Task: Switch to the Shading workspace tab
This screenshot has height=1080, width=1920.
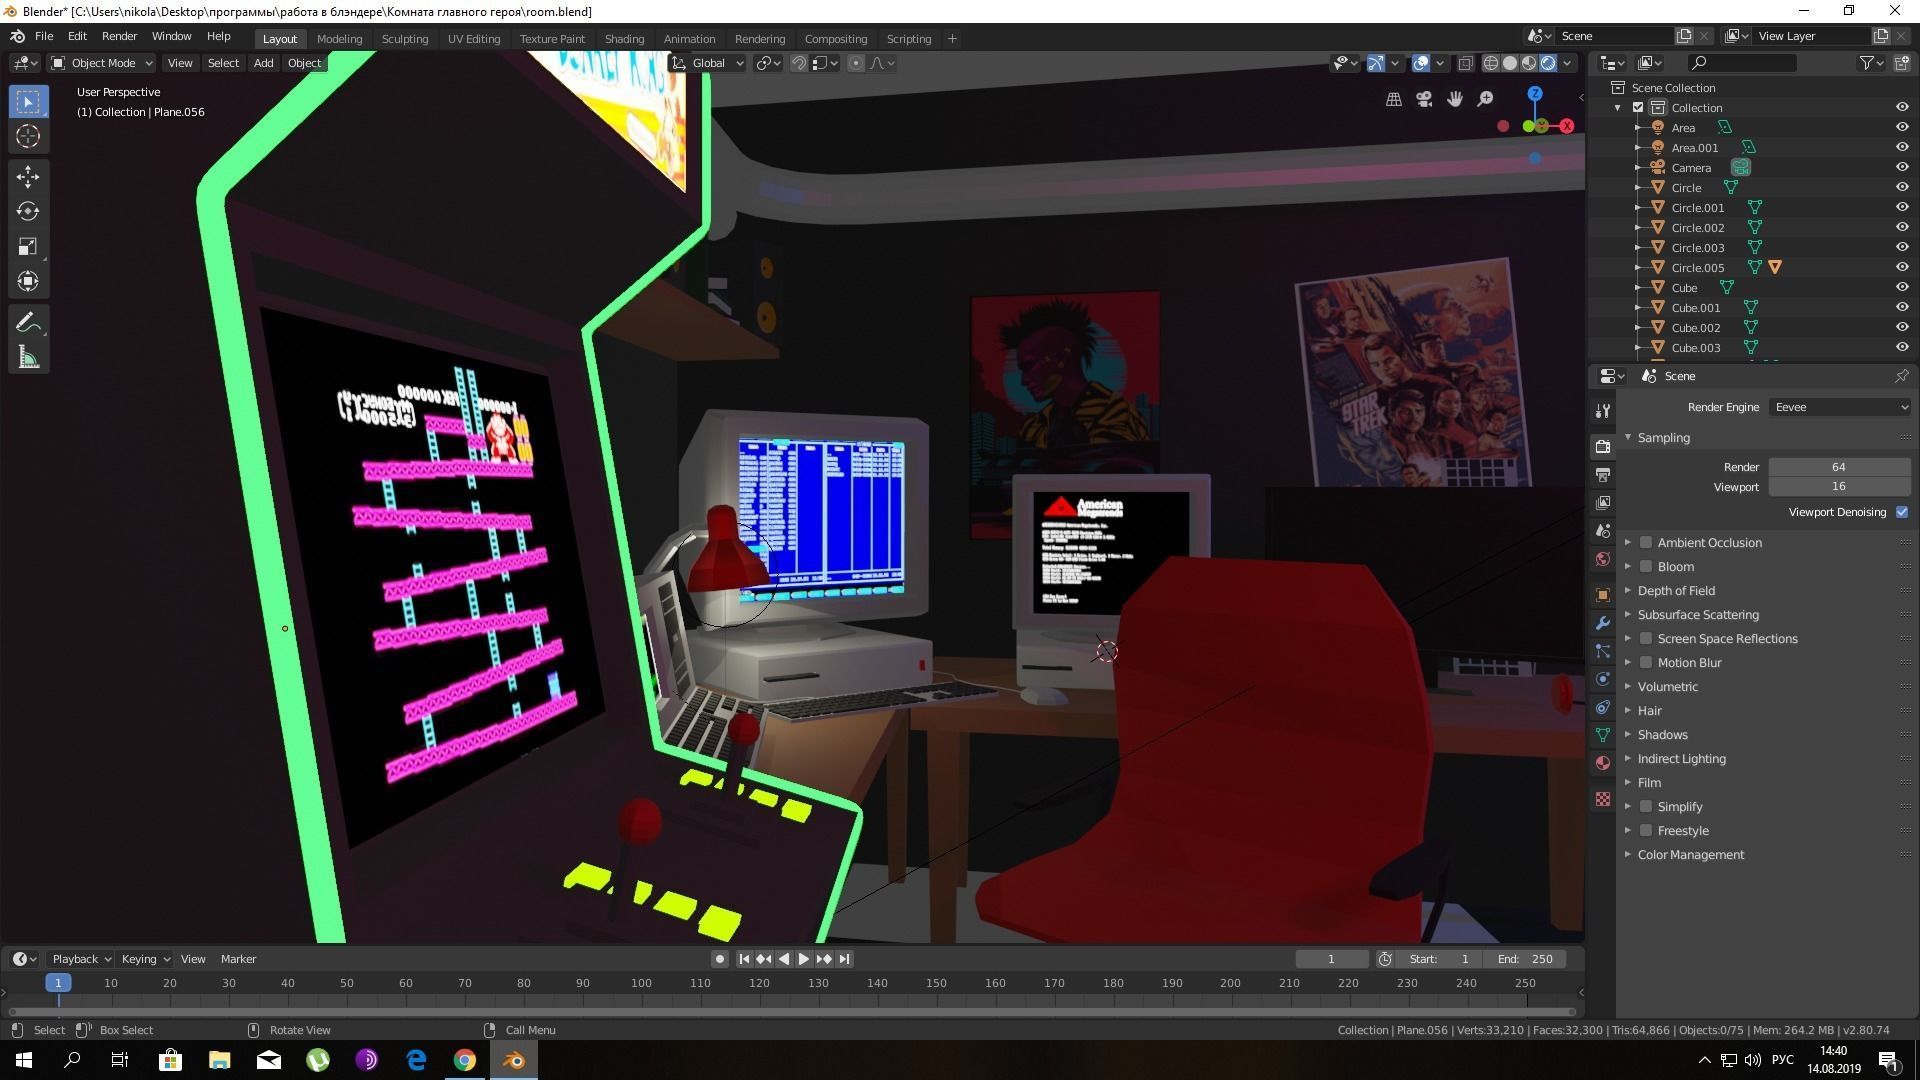Action: tap(624, 39)
